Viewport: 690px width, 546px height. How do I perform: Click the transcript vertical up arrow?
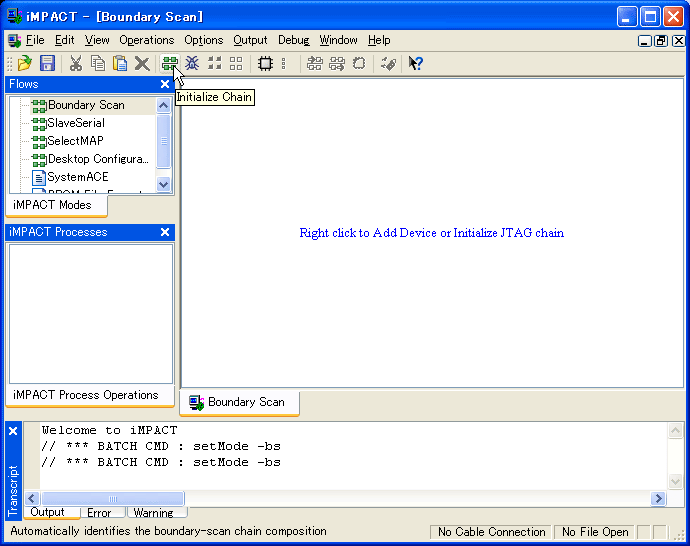(675, 430)
